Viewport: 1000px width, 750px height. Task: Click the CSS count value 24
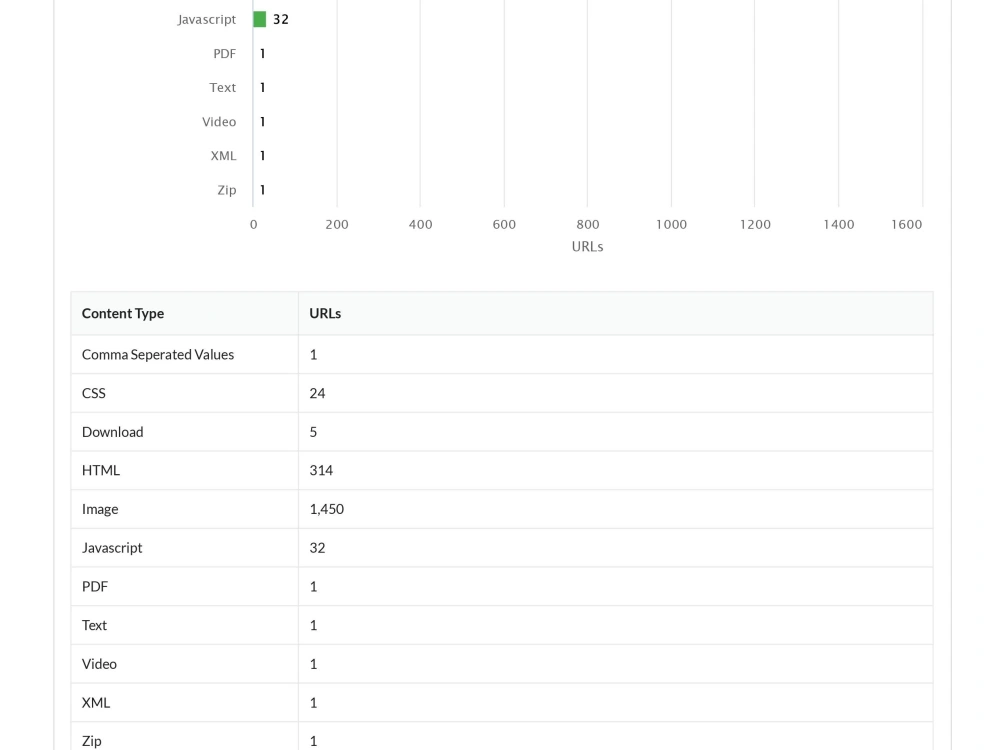317,393
